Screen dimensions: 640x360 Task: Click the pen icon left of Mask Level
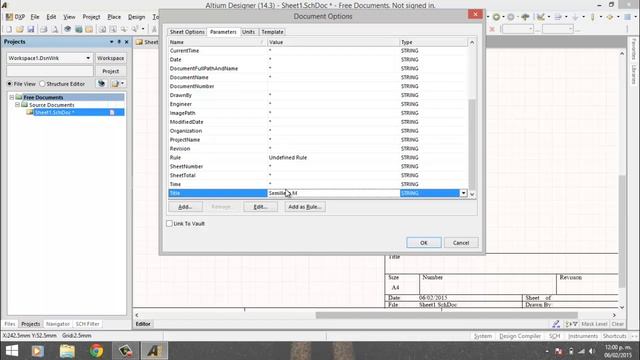[556, 324]
